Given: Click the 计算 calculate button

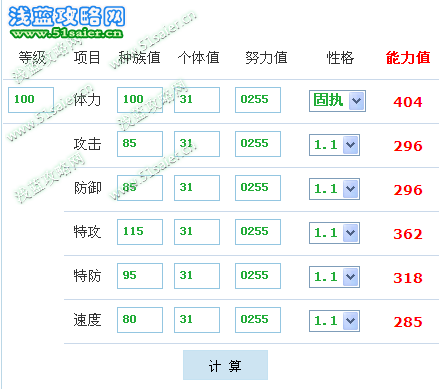Looking at the screenshot, I should (225, 365).
